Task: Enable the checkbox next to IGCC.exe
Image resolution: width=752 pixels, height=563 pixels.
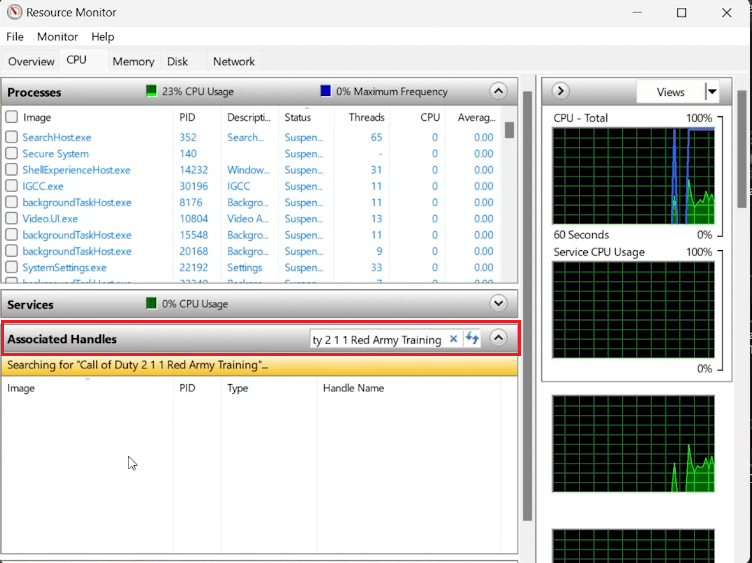Action: (x=12, y=186)
